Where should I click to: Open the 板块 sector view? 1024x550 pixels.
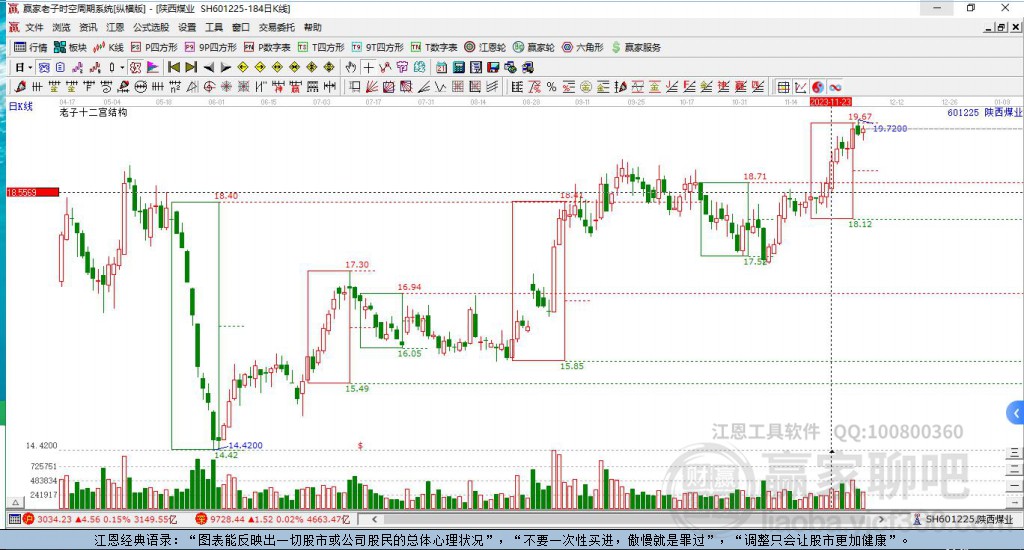[70, 47]
